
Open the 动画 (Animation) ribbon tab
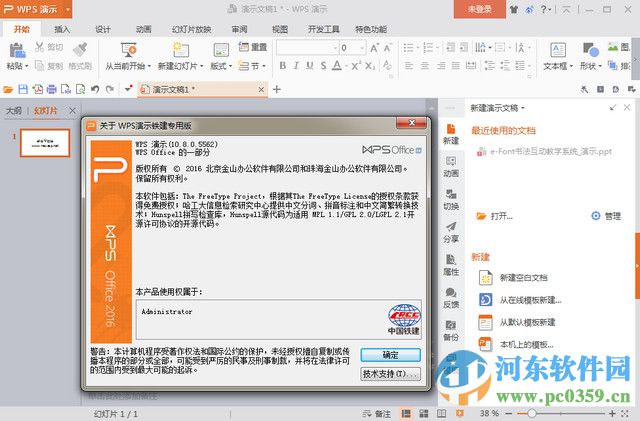tap(144, 29)
